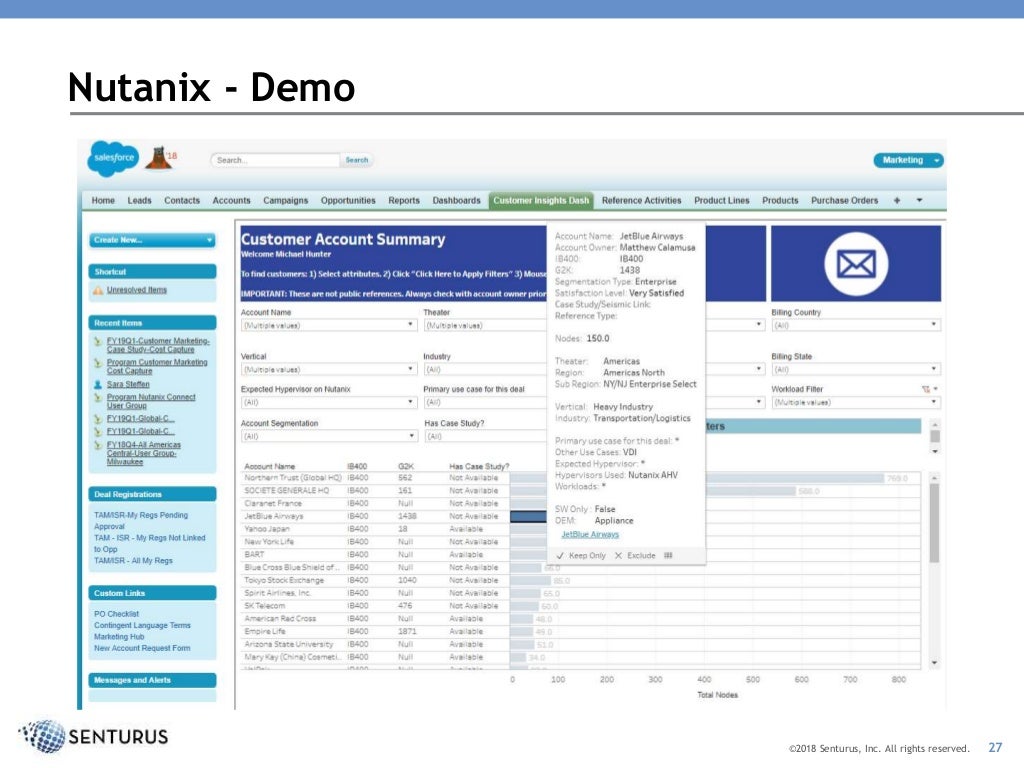Click the G2K column header
This screenshot has height=768, width=1024.
coord(406,466)
